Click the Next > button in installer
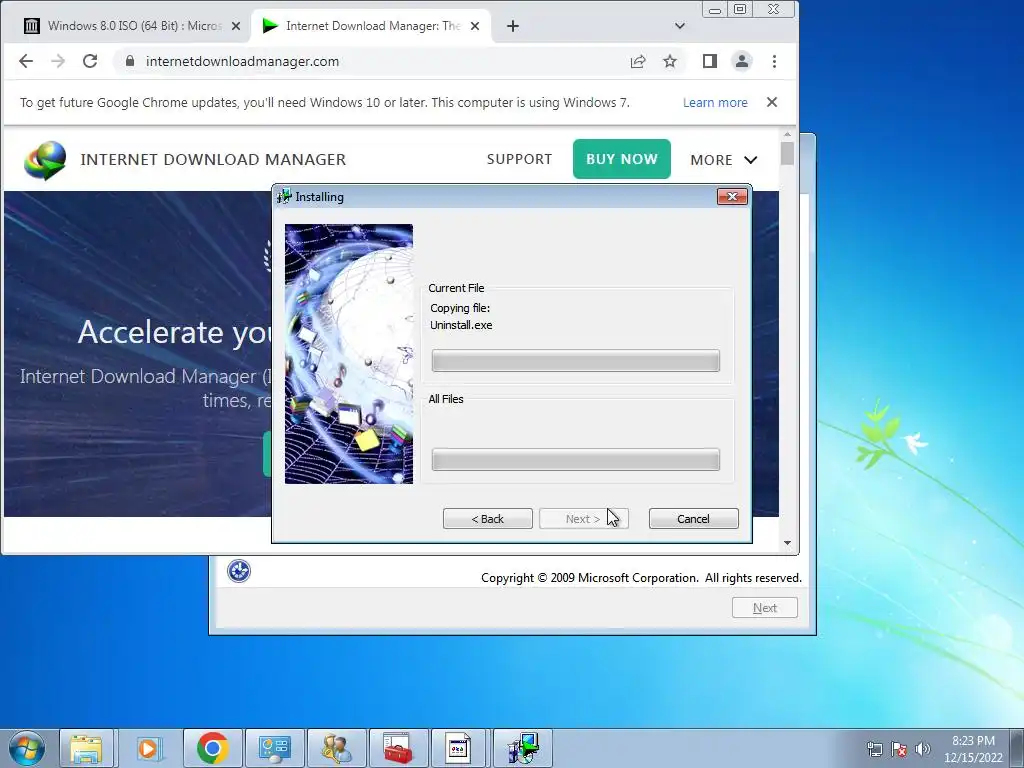 583,519
